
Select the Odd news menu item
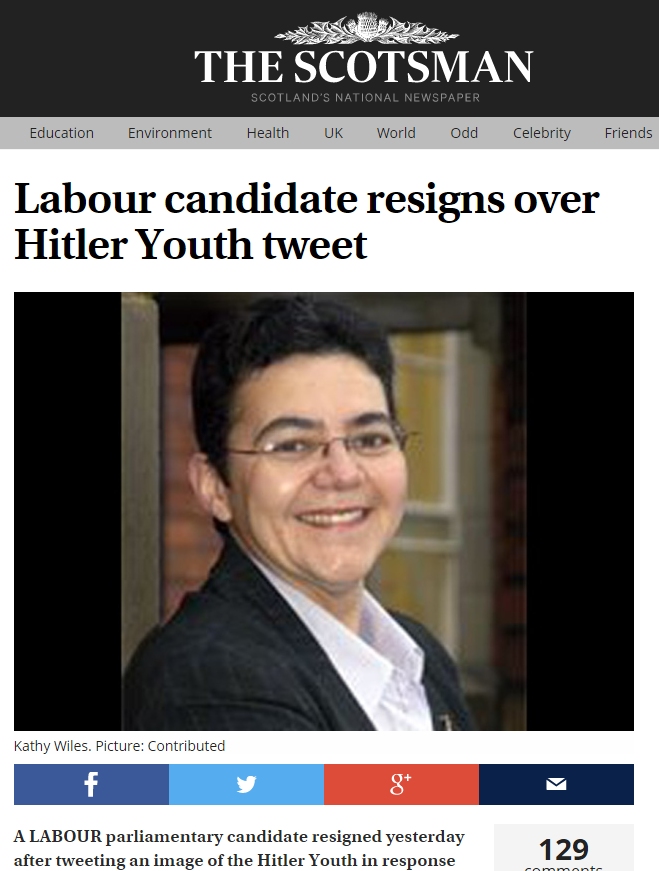(x=464, y=133)
